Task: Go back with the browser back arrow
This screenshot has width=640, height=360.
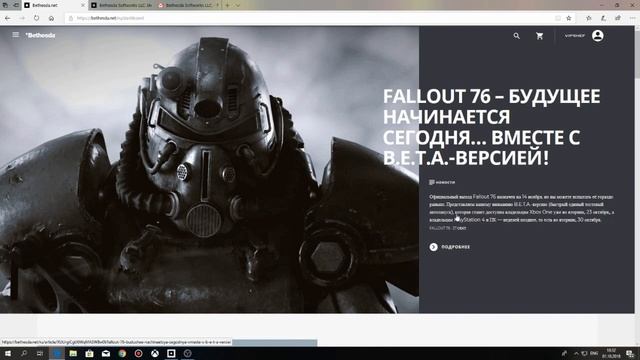Action: pos(8,18)
